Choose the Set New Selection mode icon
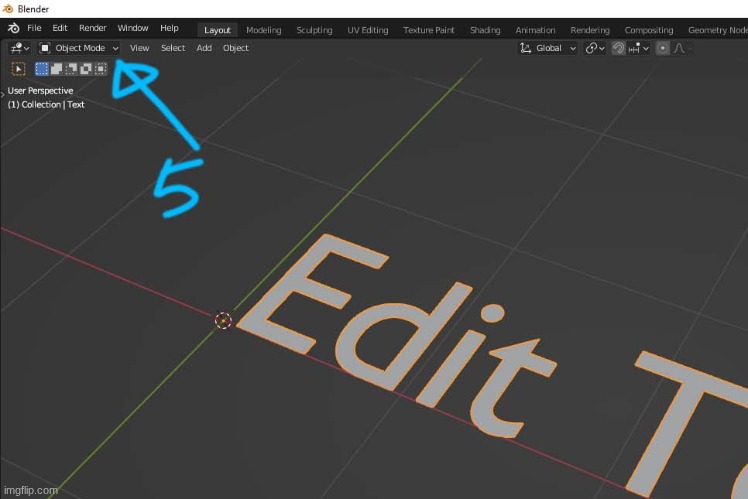The height and width of the screenshot is (499, 748). pos(42,69)
